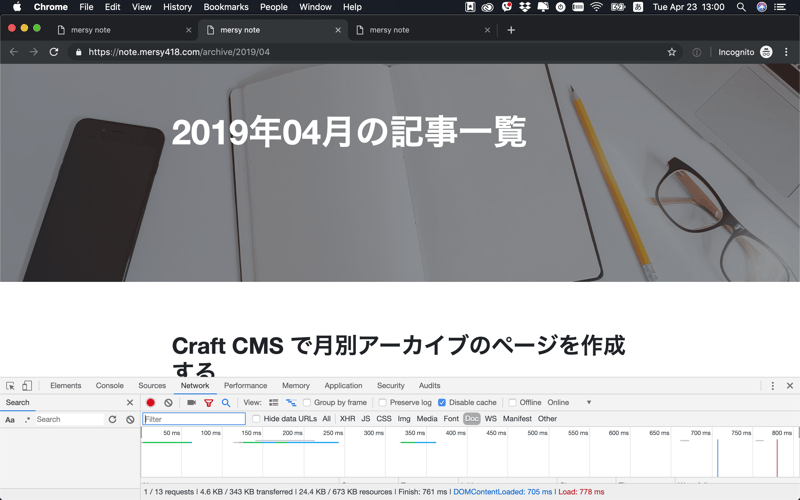Enable the Preserve log checkbox

[383, 403]
